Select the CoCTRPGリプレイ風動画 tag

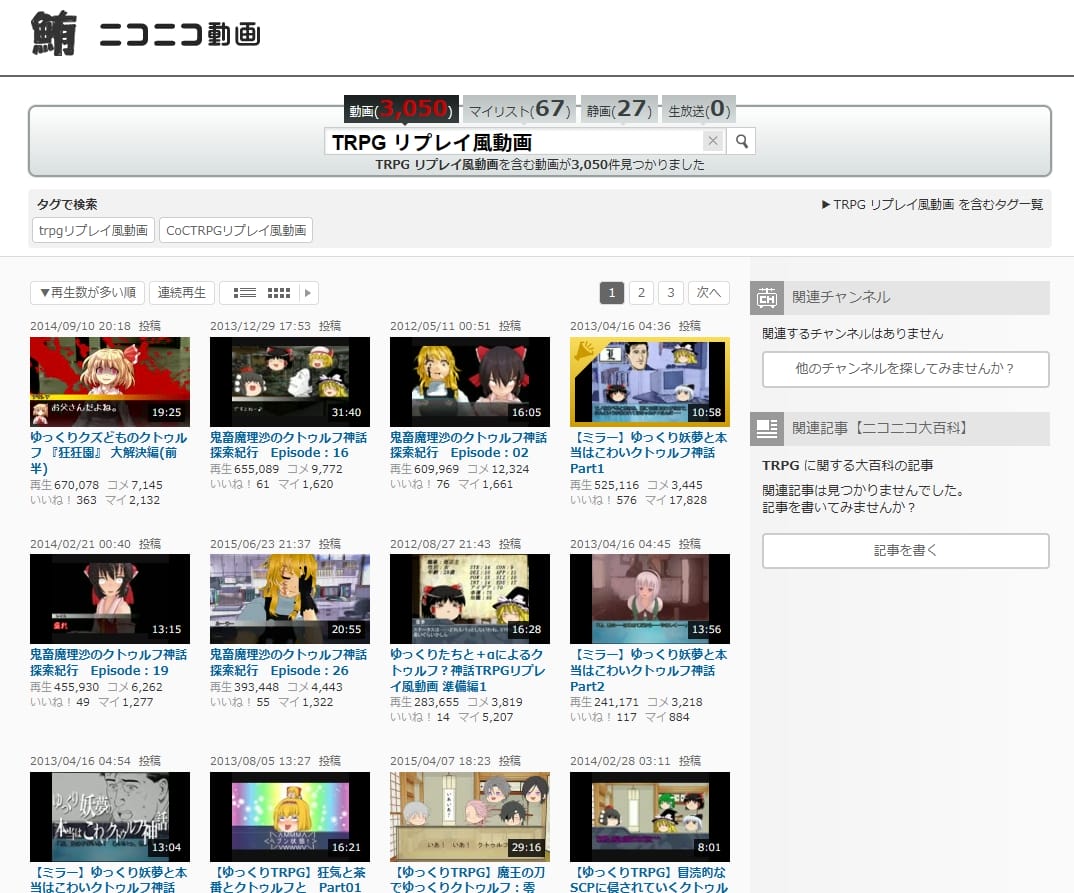tap(236, 231)
